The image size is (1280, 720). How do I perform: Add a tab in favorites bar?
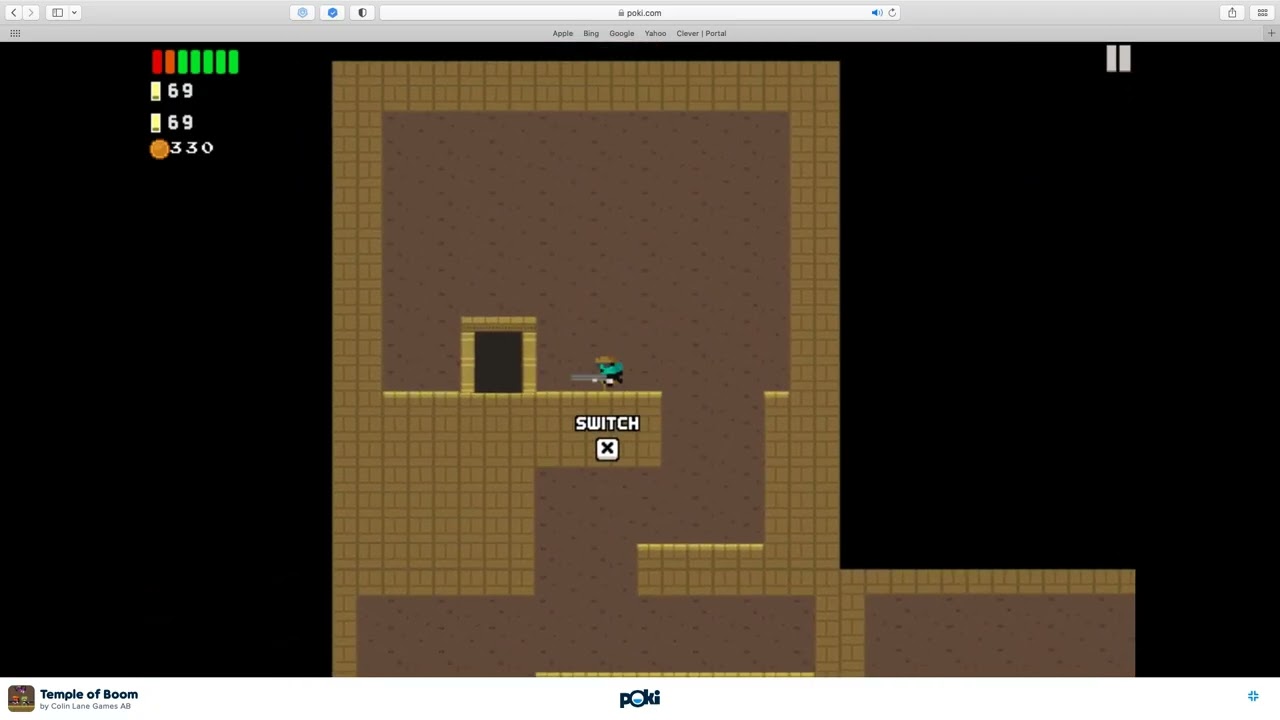1272,33
